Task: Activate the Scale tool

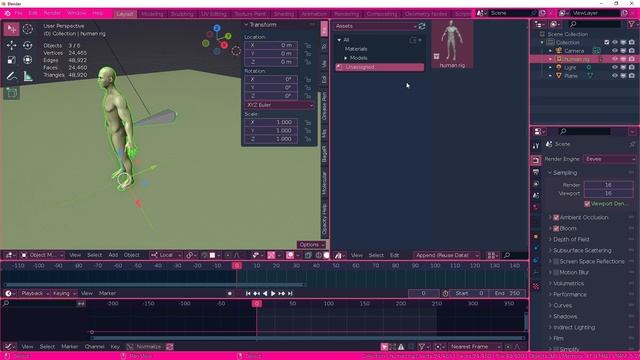Action: coord(11,60)
